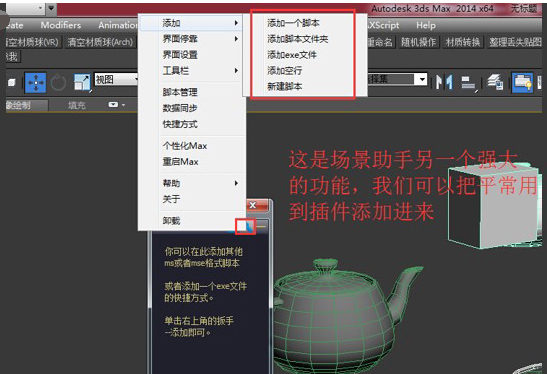Select the Move tool in main toolbar
This screenshot has height=374, width=547.
(35, 83)
